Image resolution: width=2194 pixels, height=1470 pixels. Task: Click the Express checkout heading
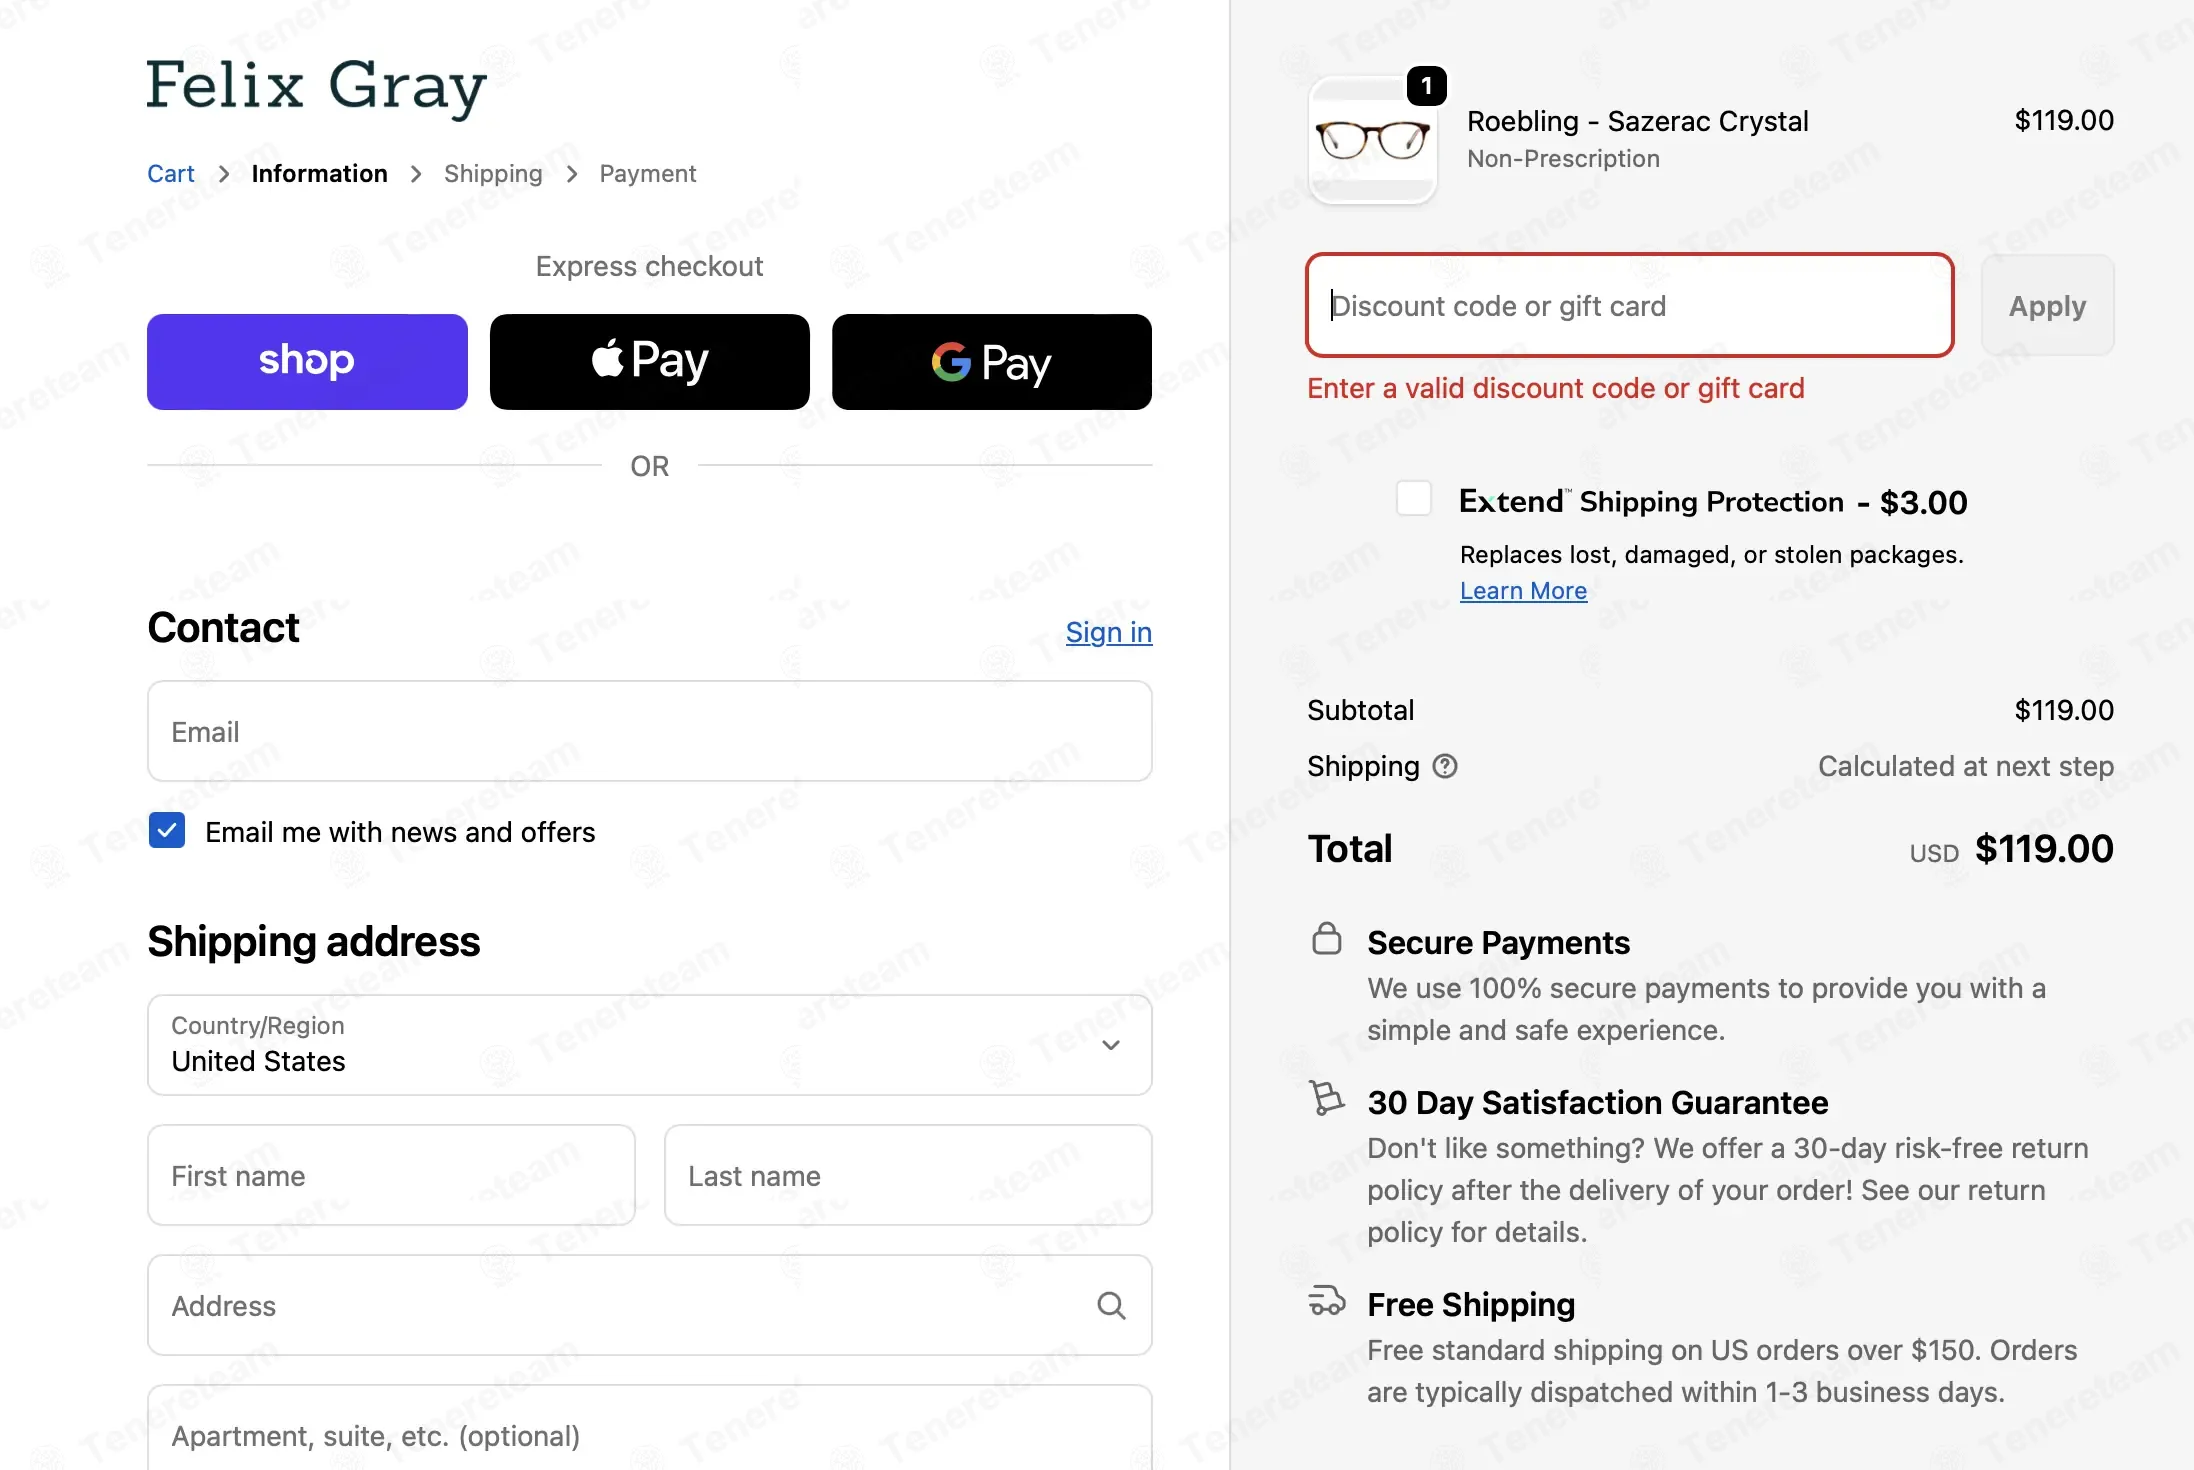649,266
